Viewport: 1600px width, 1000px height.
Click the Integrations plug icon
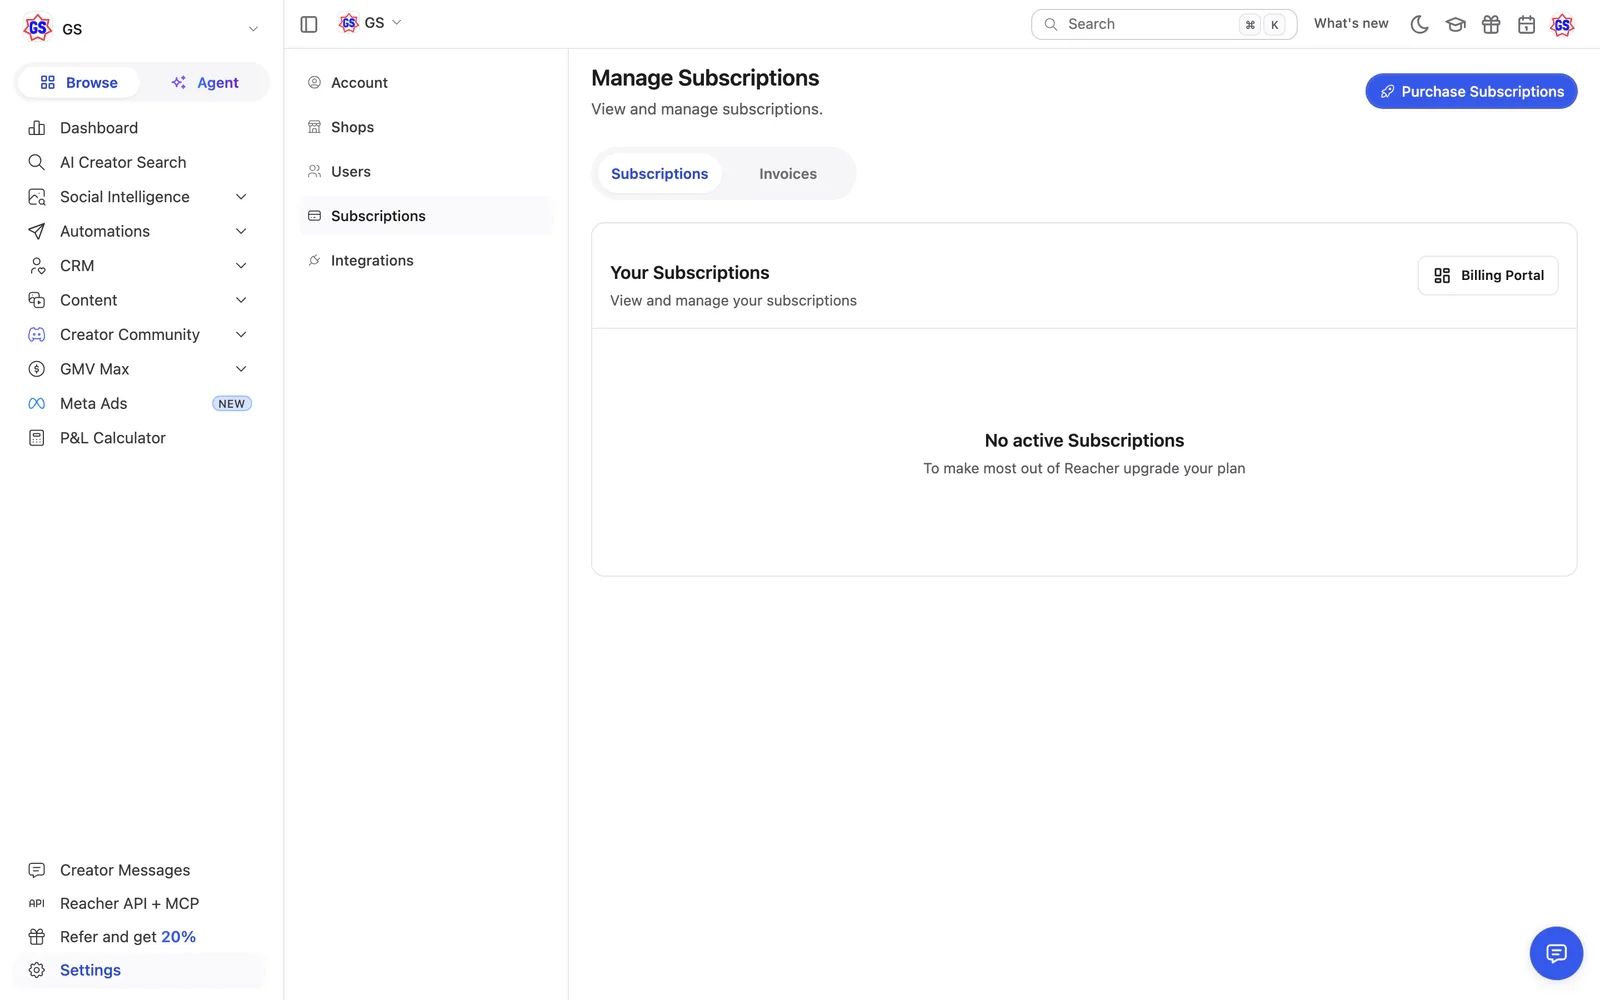point(314,261)
